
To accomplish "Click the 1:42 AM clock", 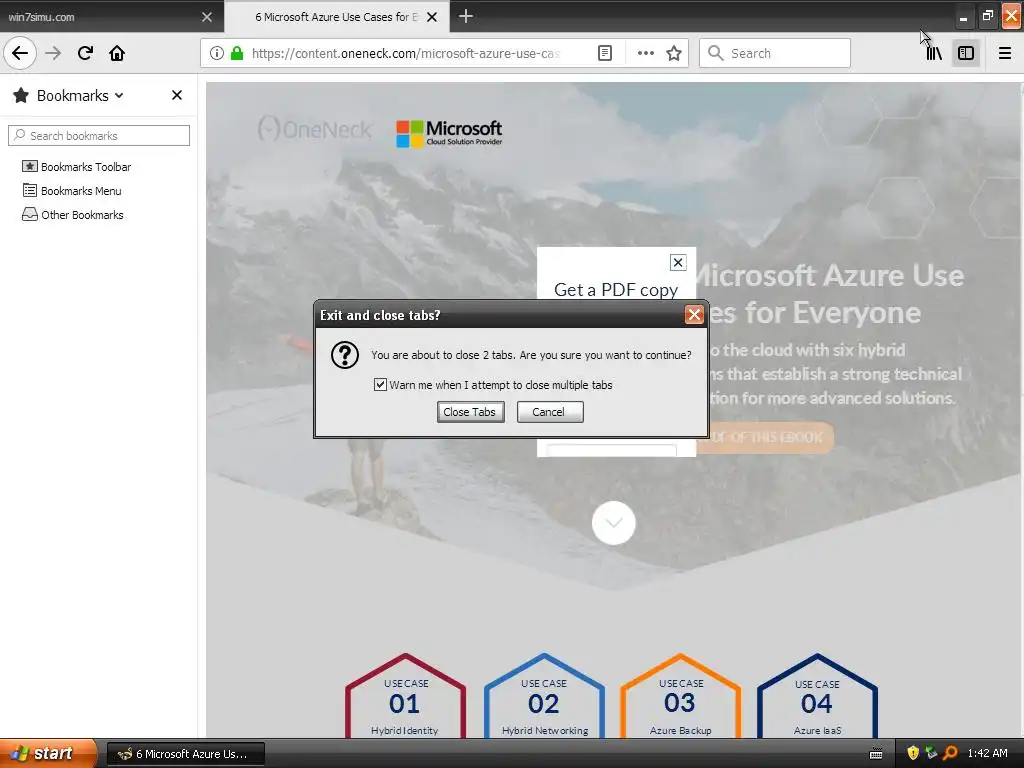I will 987,753.
